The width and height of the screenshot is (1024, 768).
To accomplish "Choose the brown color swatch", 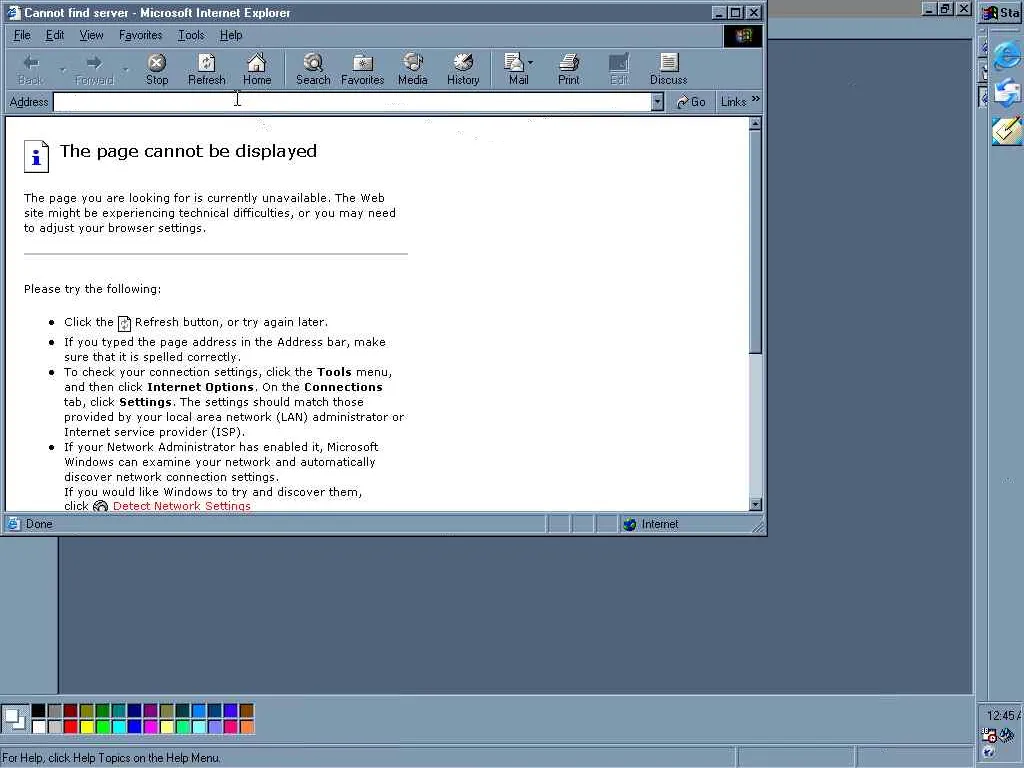I will 246,711.
